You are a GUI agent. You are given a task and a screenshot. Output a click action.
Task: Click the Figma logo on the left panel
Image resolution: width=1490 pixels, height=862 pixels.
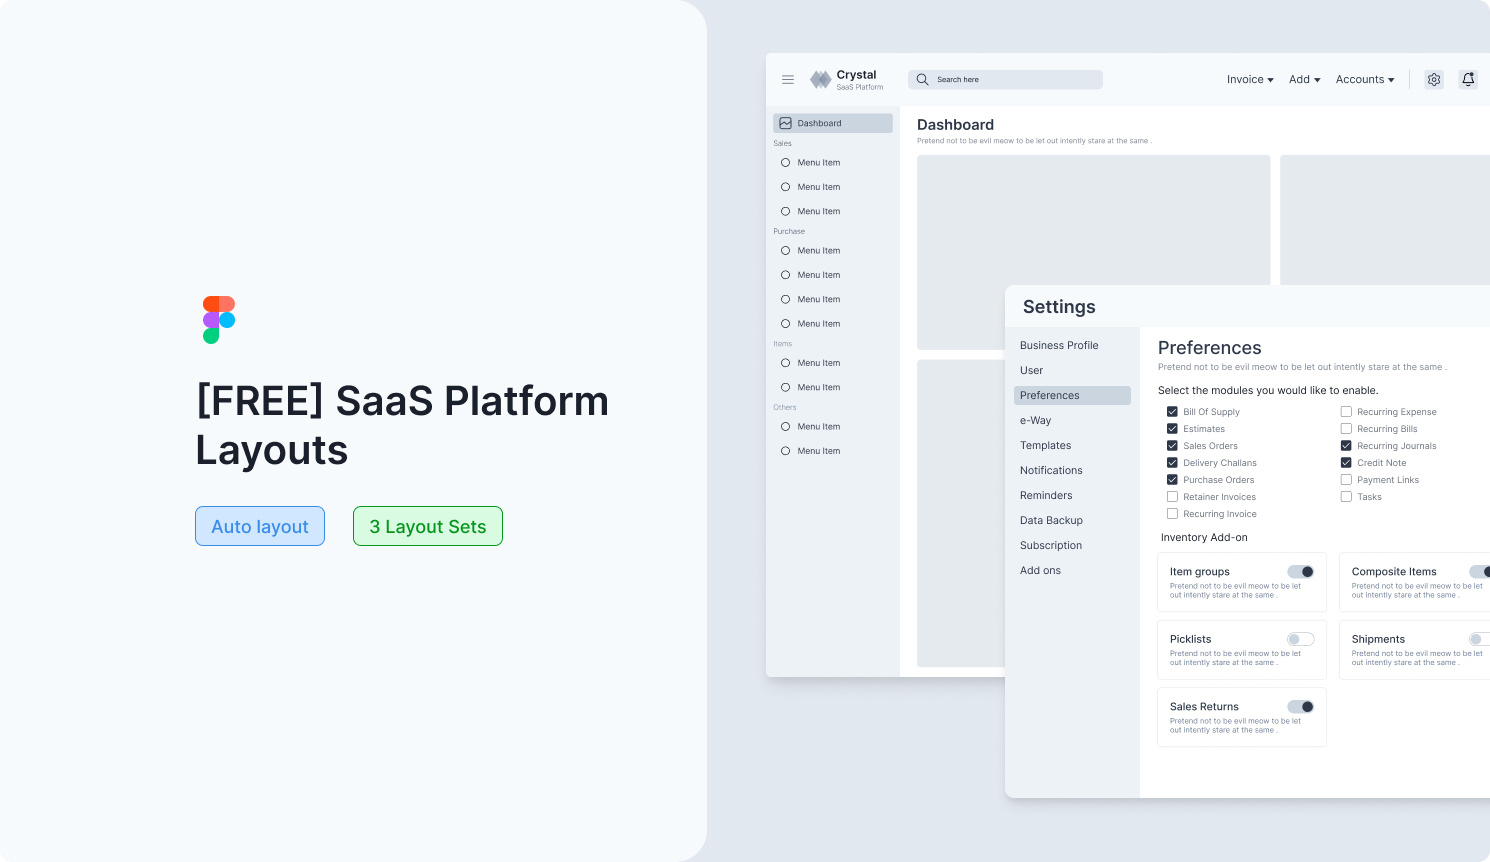pos(218,318)
